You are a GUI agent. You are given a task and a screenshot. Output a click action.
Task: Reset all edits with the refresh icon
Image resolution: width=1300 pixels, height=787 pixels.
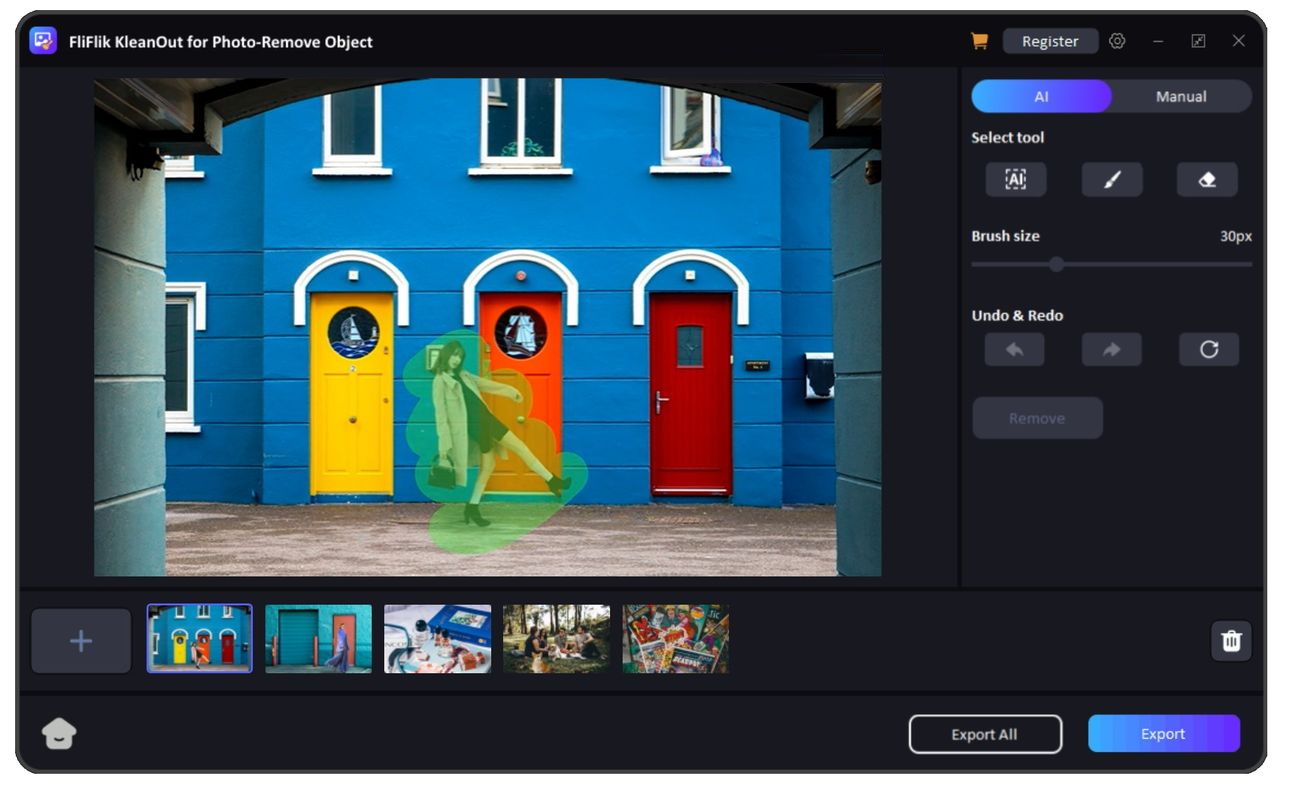click(x=1209, y=349)
